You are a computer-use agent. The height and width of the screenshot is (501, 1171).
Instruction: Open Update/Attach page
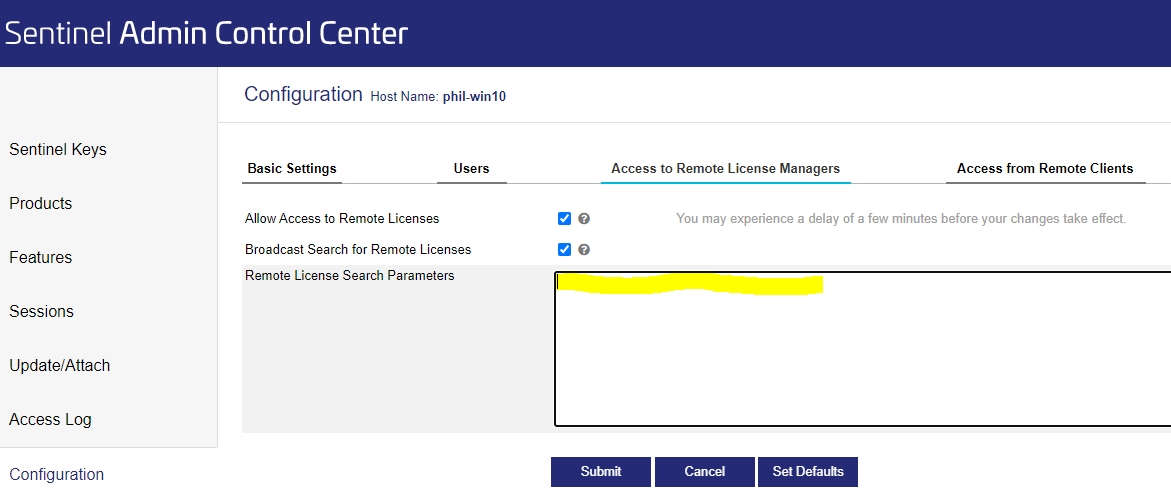pyautogui.click(x=60, y=366)
